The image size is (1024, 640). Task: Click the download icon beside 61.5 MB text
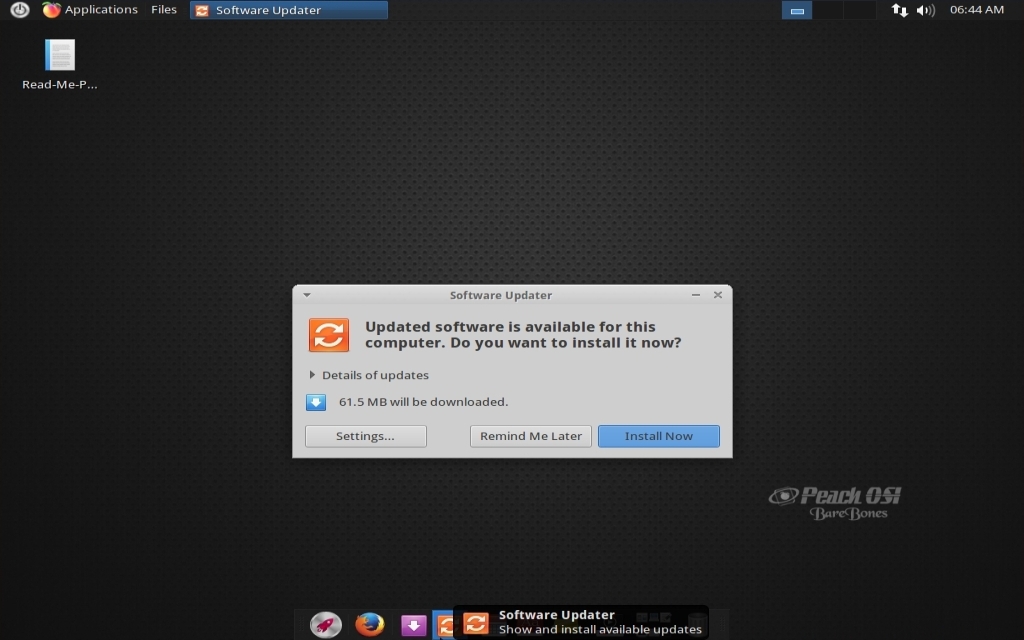click(x=317, y=401)
